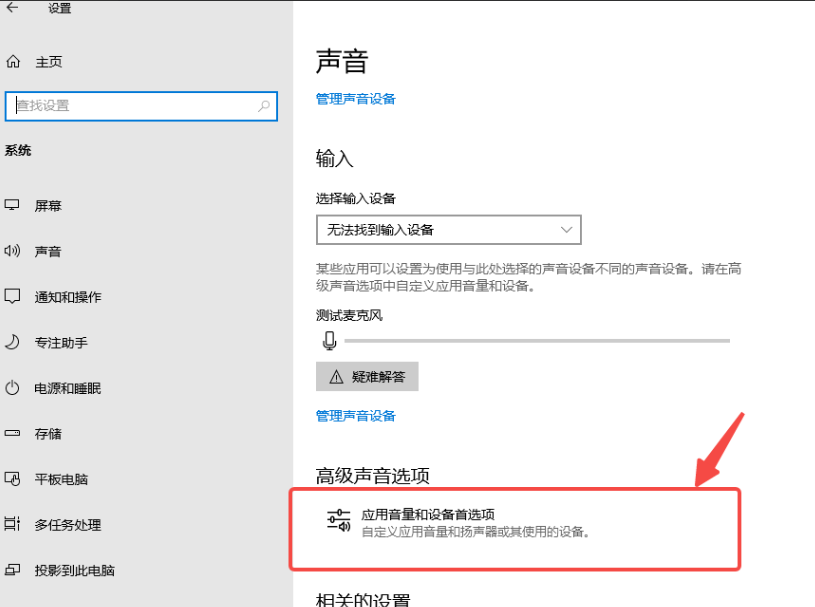Click the 查找设置 search field
The width and height of the screenshot is (815, 607).
[130, 106]
